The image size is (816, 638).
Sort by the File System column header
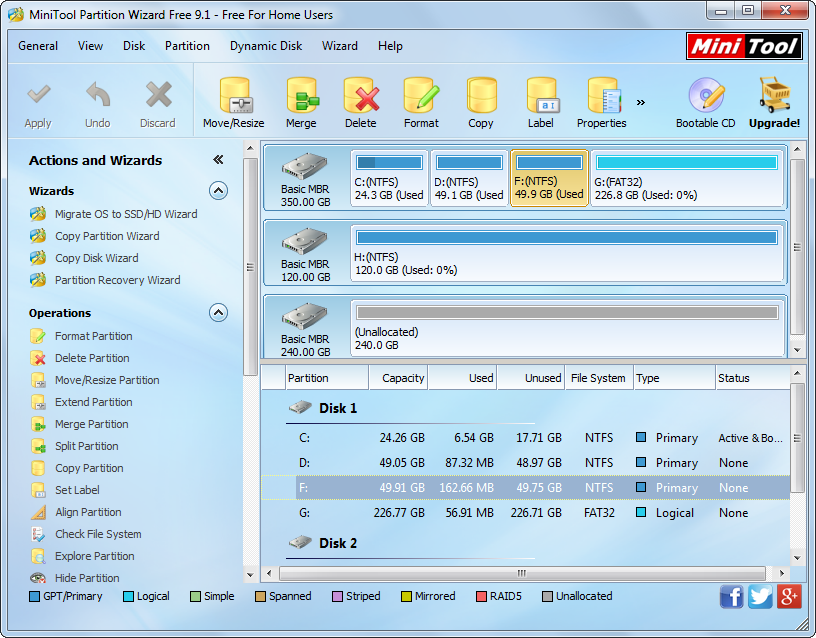pos(598,378)
